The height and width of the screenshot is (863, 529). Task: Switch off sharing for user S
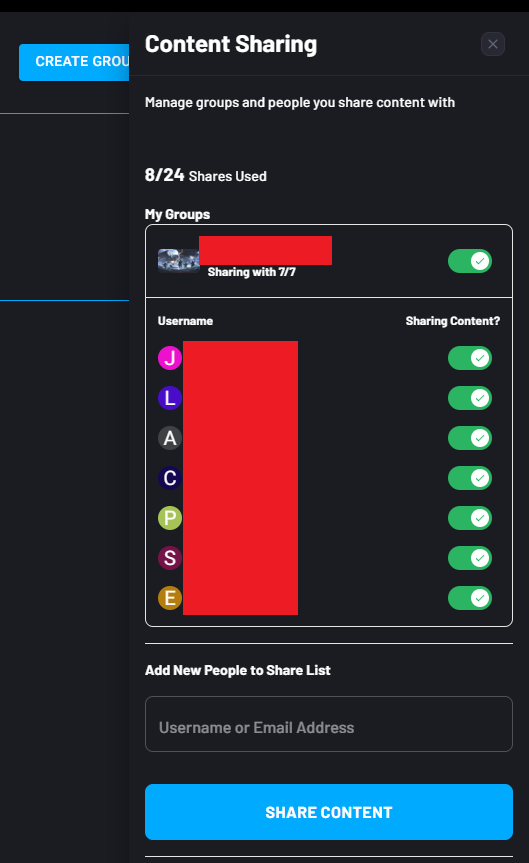coord(470,558)
